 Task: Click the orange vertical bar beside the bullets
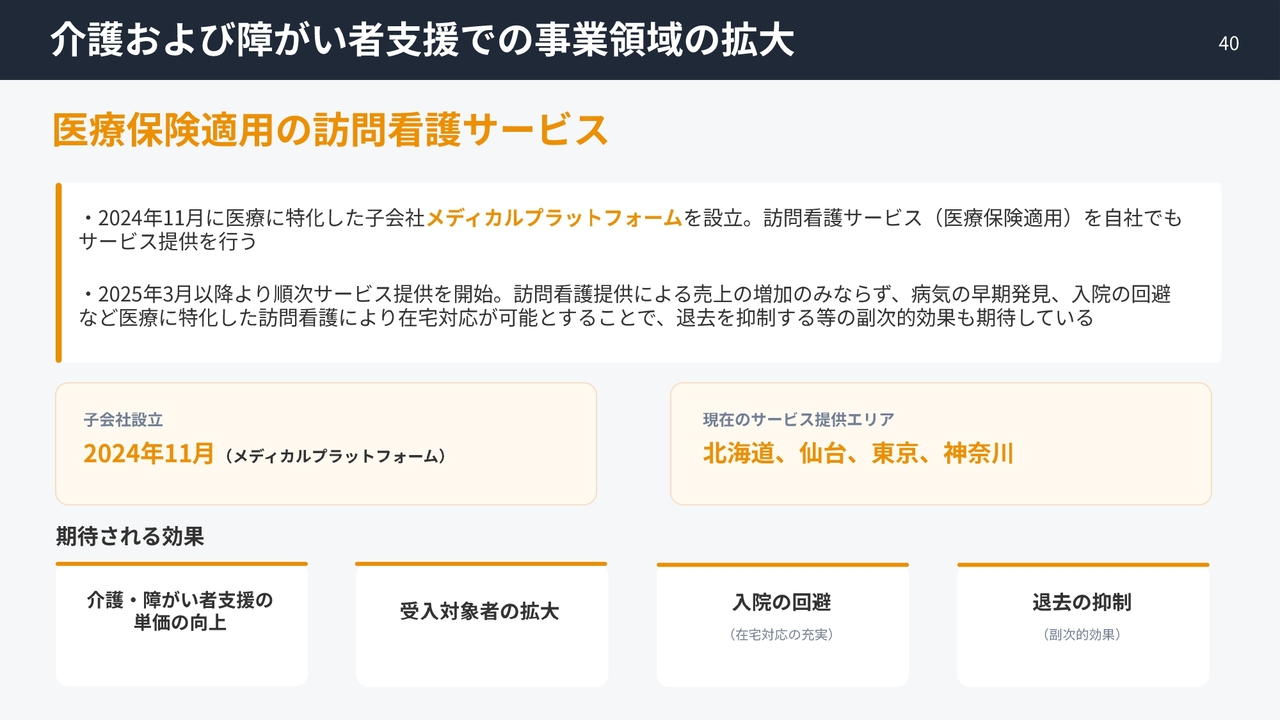click(x=59, y=273)
